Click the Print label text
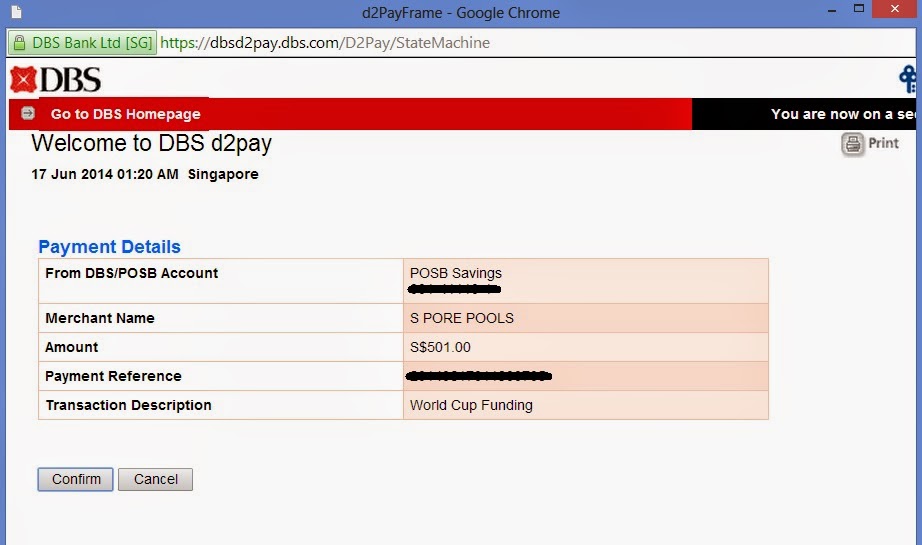 (x=883, y=143)
